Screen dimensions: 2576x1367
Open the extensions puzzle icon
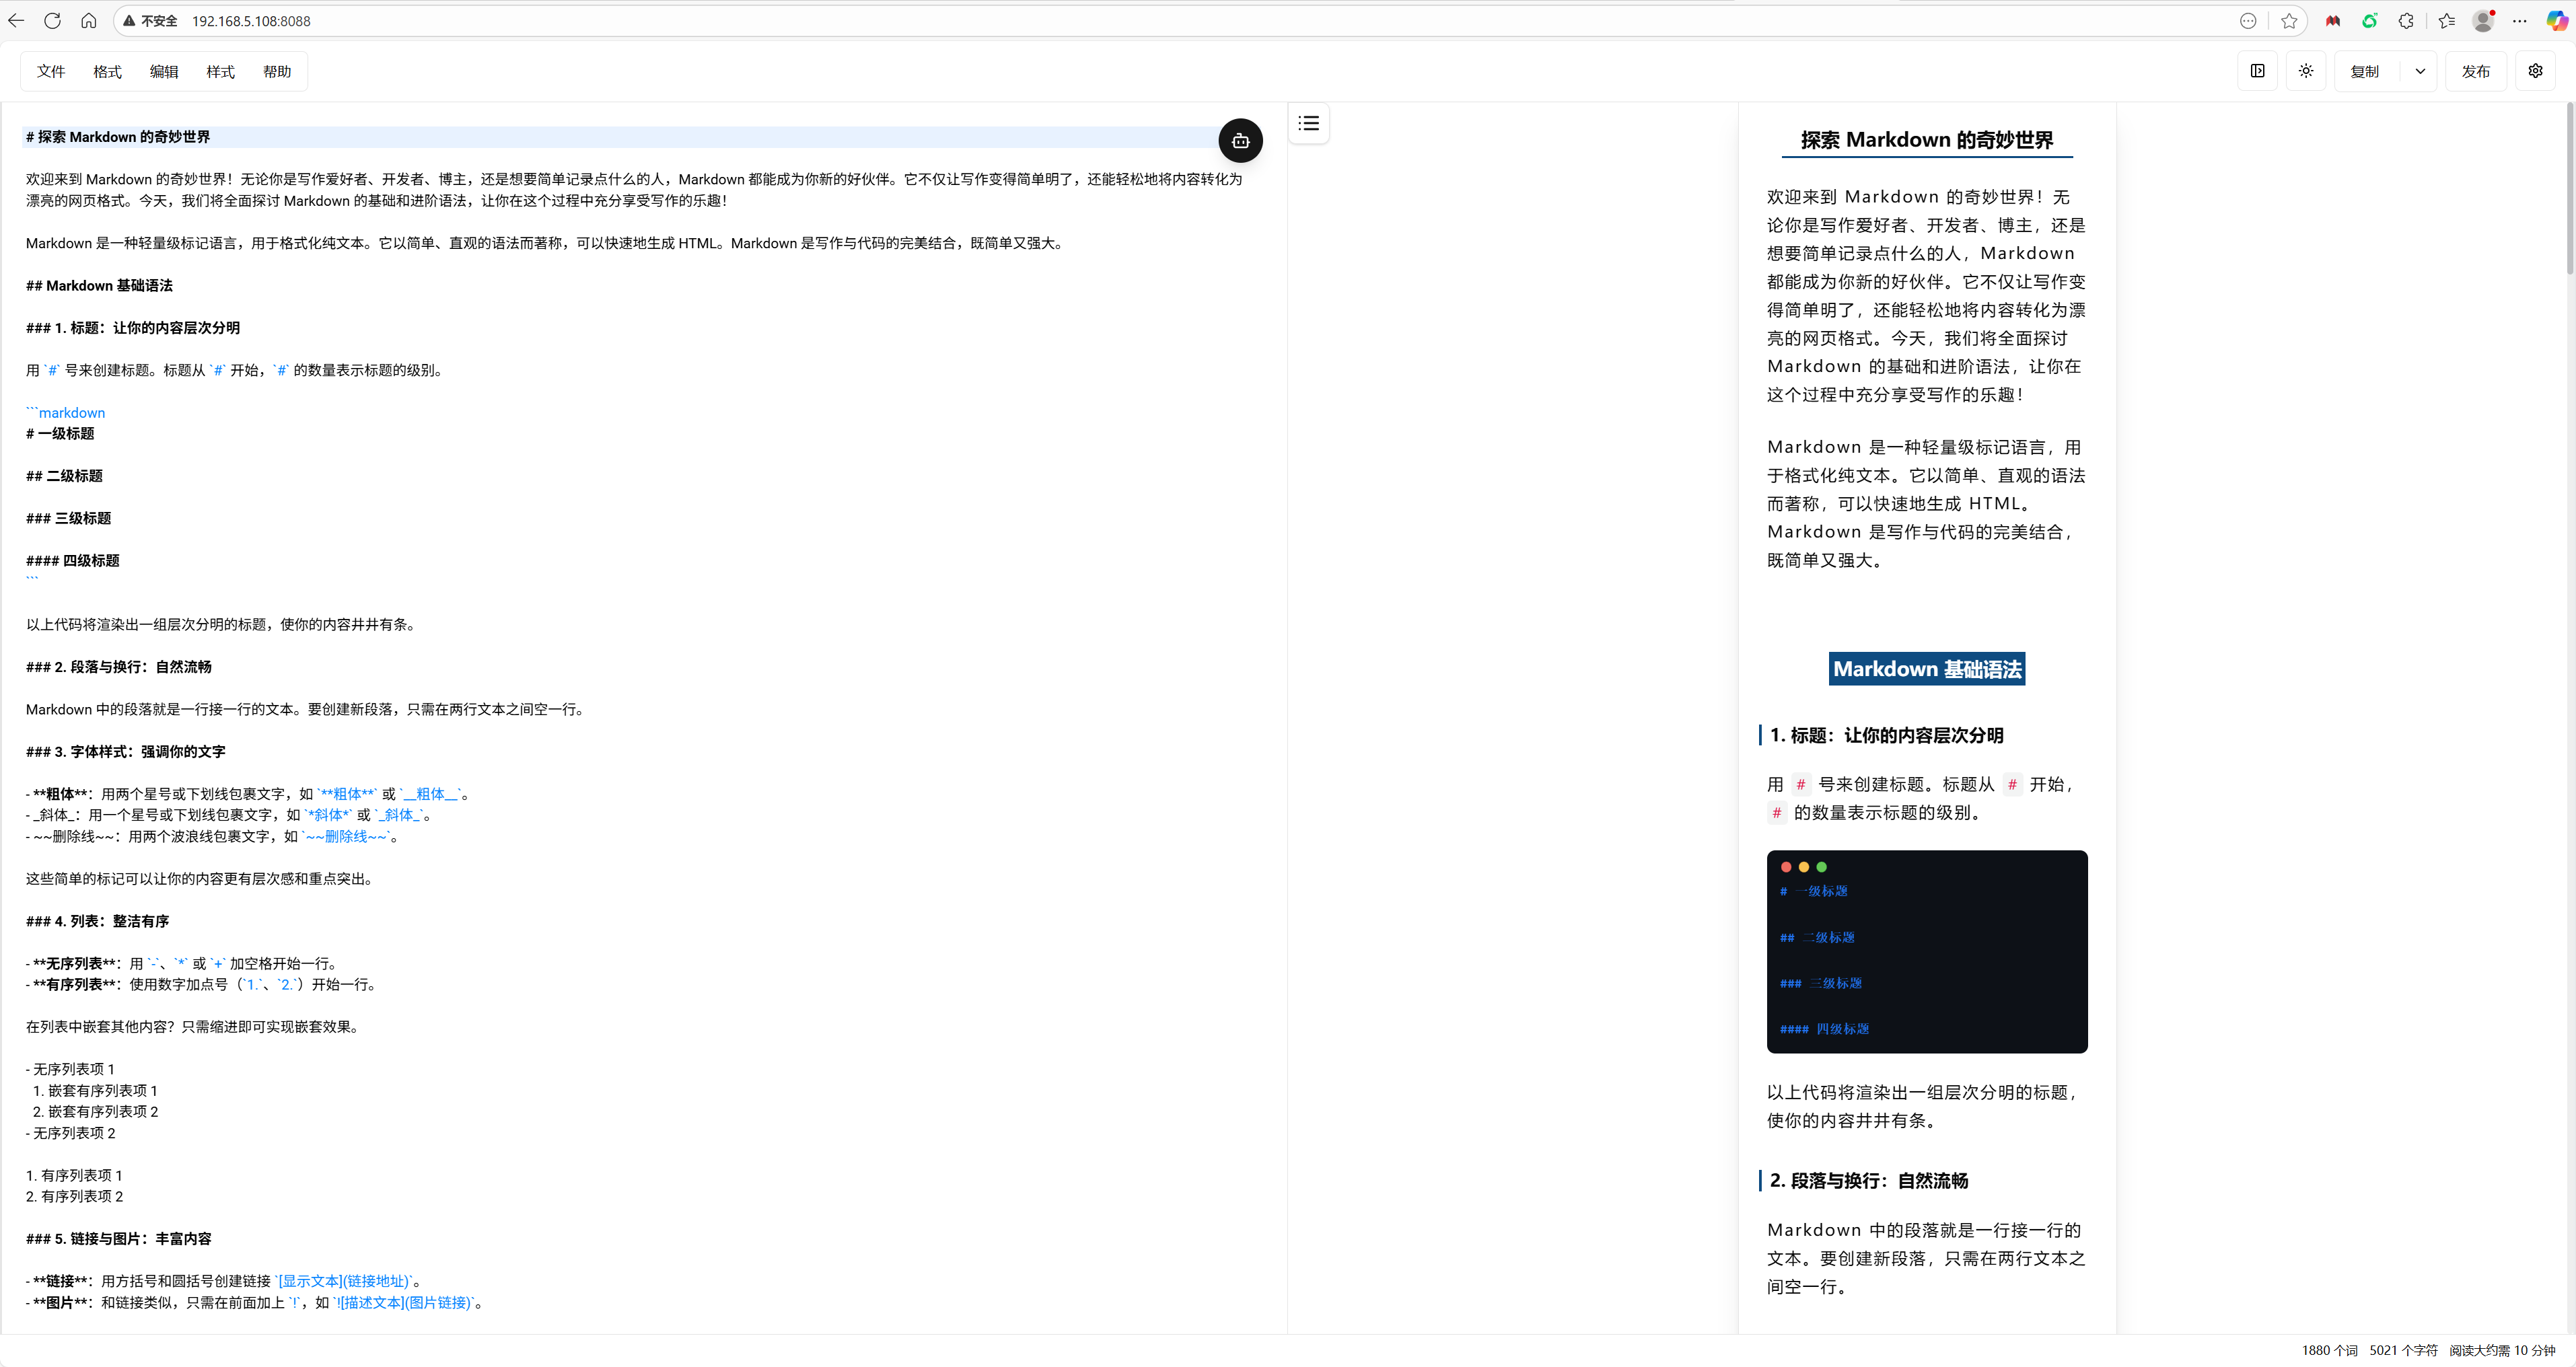pos(2407,20)
